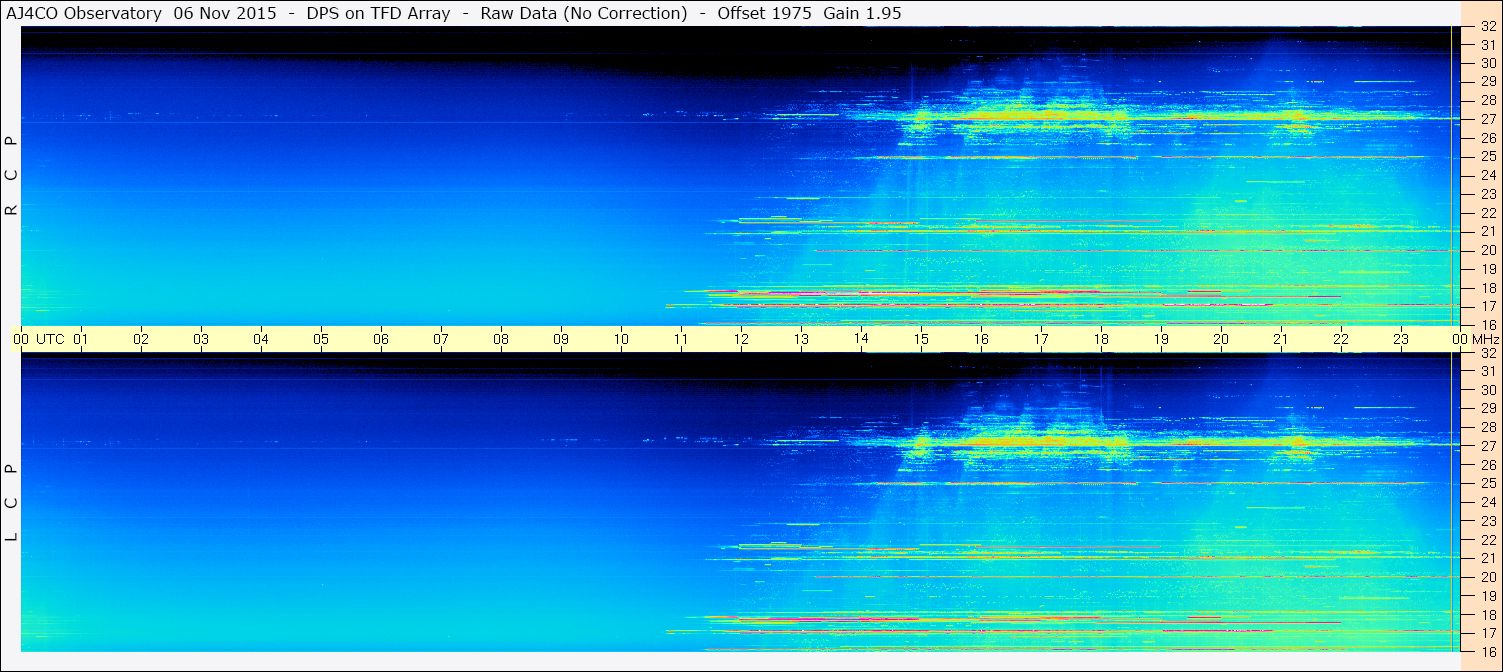Screen dimensions: 1503x672
Task: Select the 20 MHz label in LCP panel
Action: tap(1488, 577)
